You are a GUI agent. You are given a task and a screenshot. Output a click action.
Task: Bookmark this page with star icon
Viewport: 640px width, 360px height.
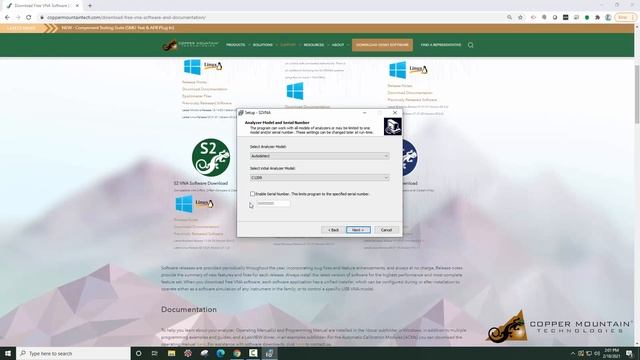pyautogui.click(x=520, y=18)
